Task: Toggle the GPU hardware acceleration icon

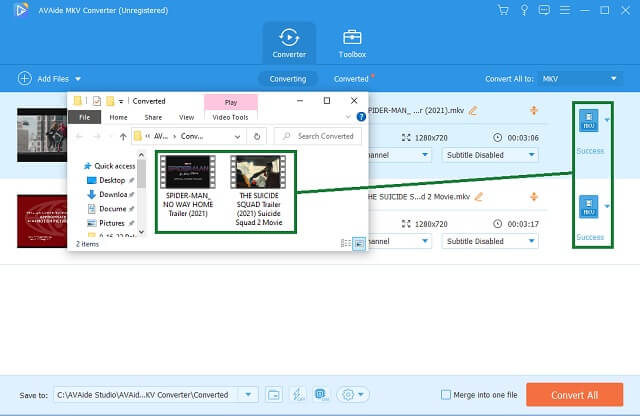Action: tap(321, 395)
